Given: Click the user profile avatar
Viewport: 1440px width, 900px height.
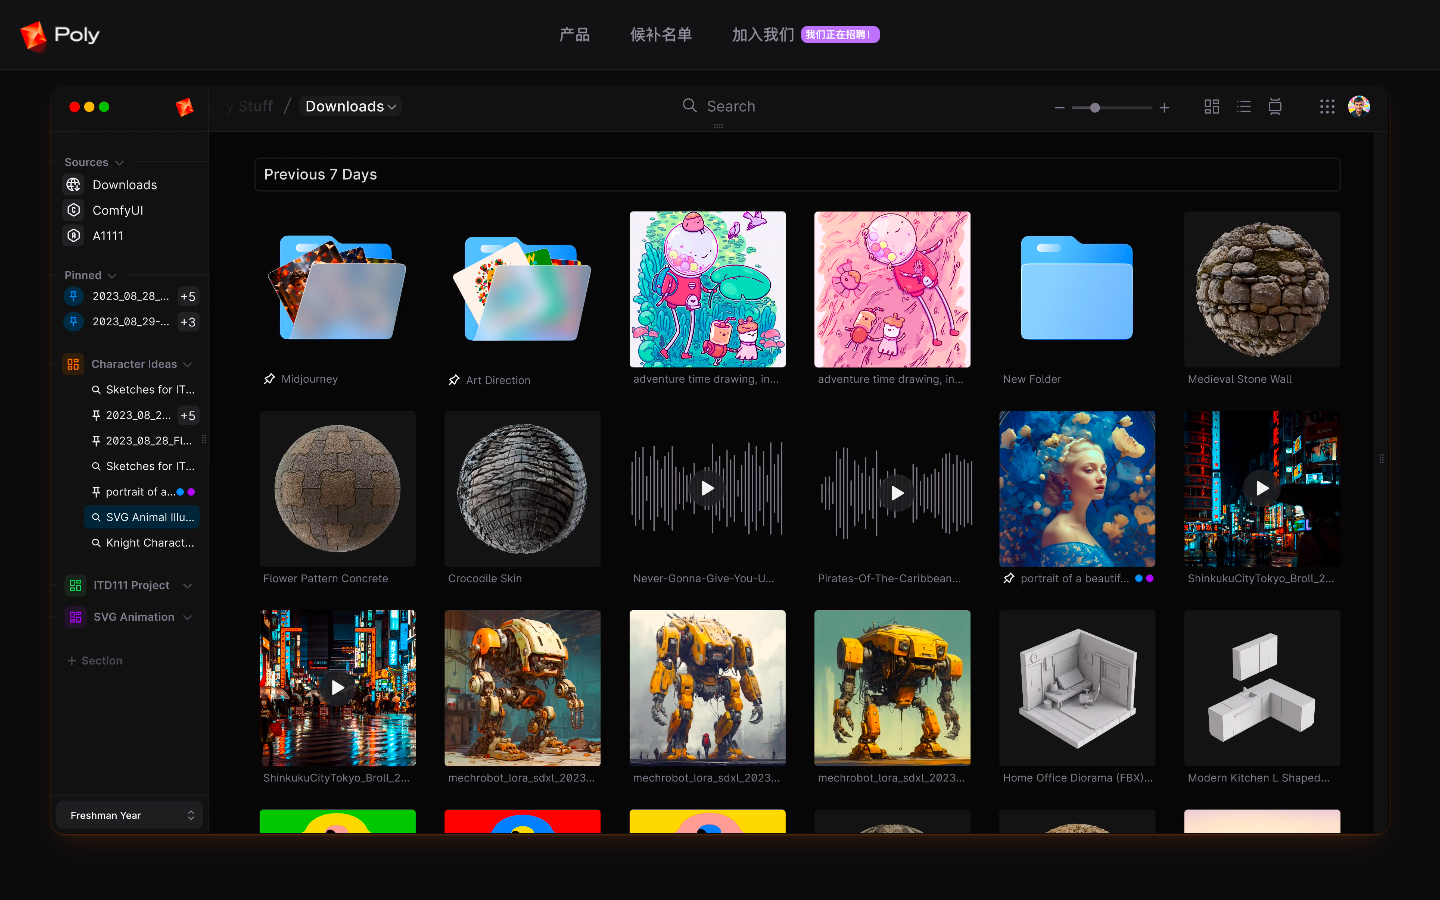Looking at the screenshot, I should (x=1359, y=106).
